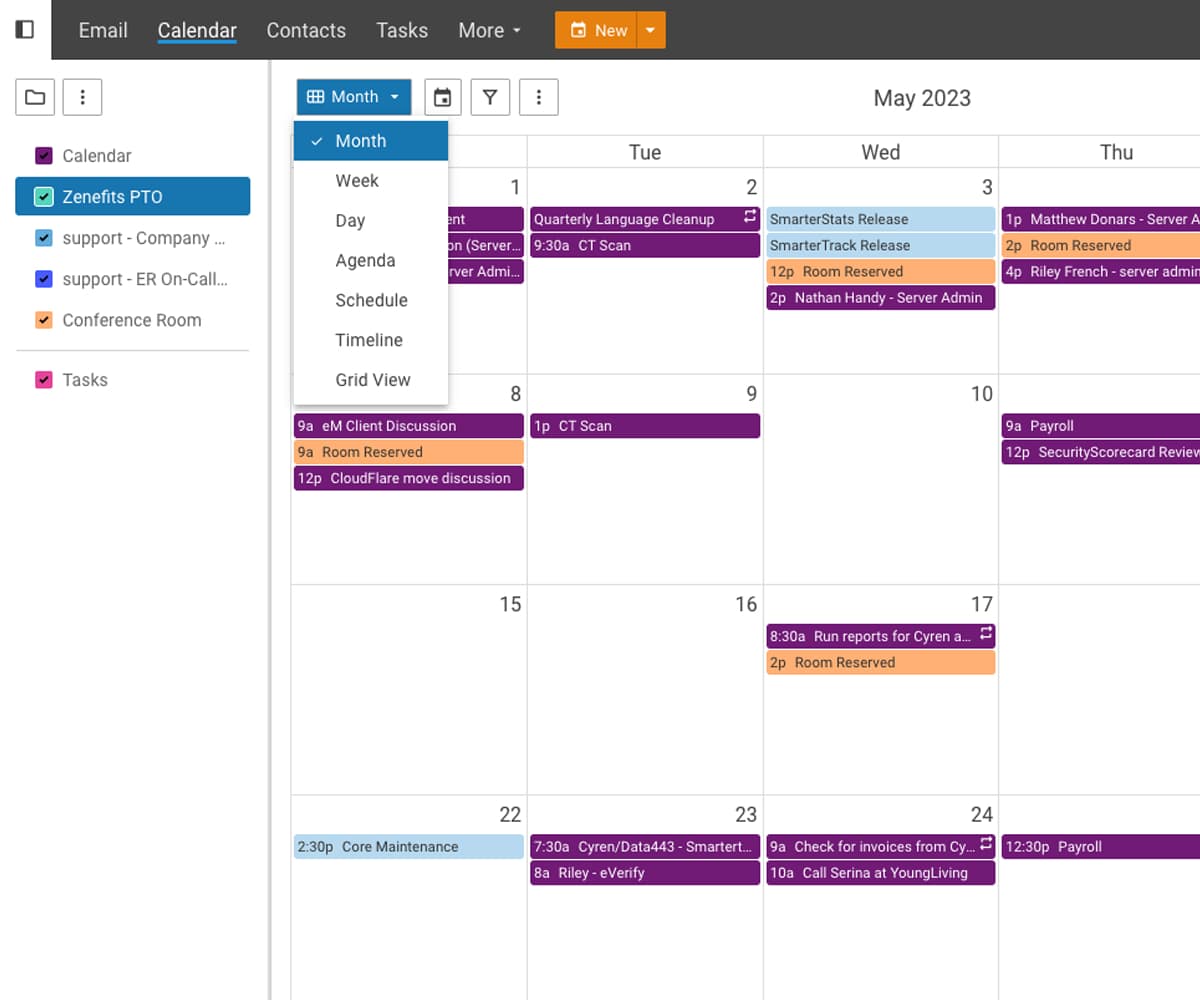Disable the Tasks checkbox
This screenshot has height=1000, width=1200.
43,380
